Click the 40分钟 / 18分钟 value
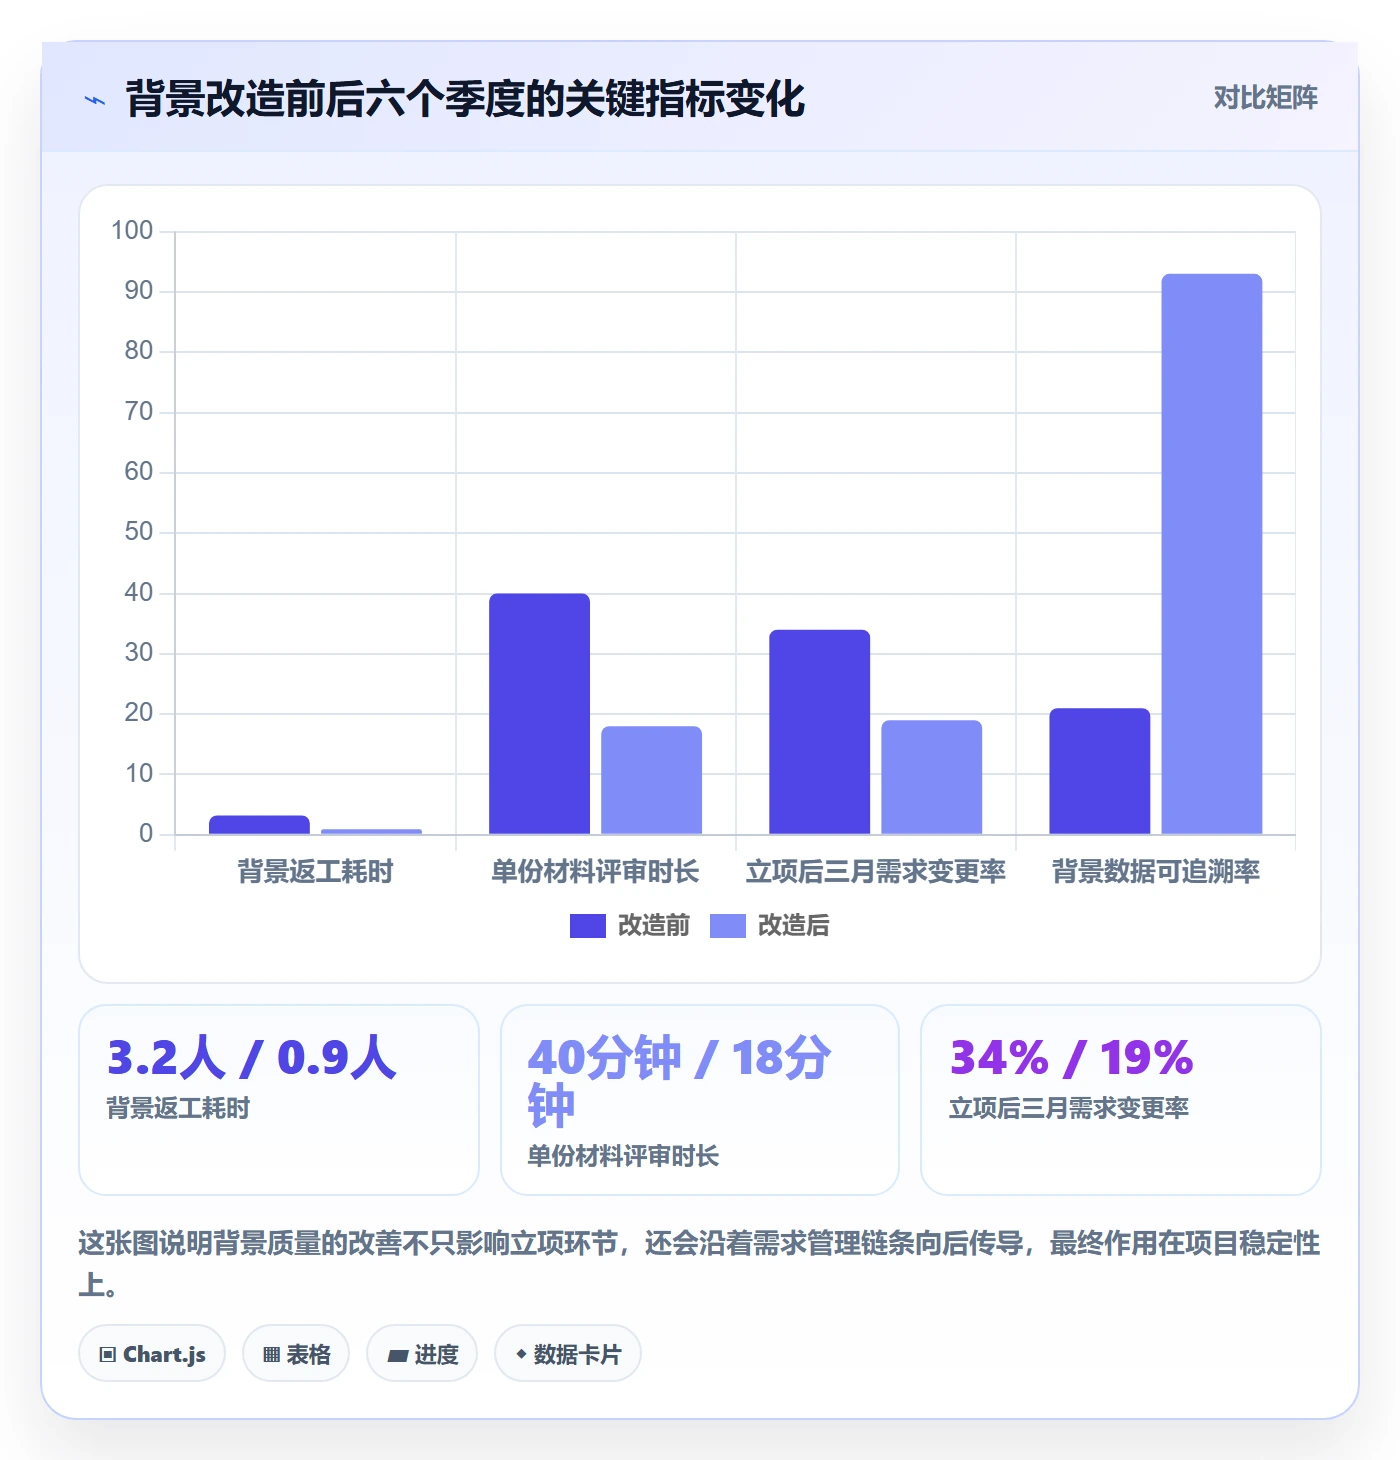The image size is (1400, 1460). [679, 1082]
